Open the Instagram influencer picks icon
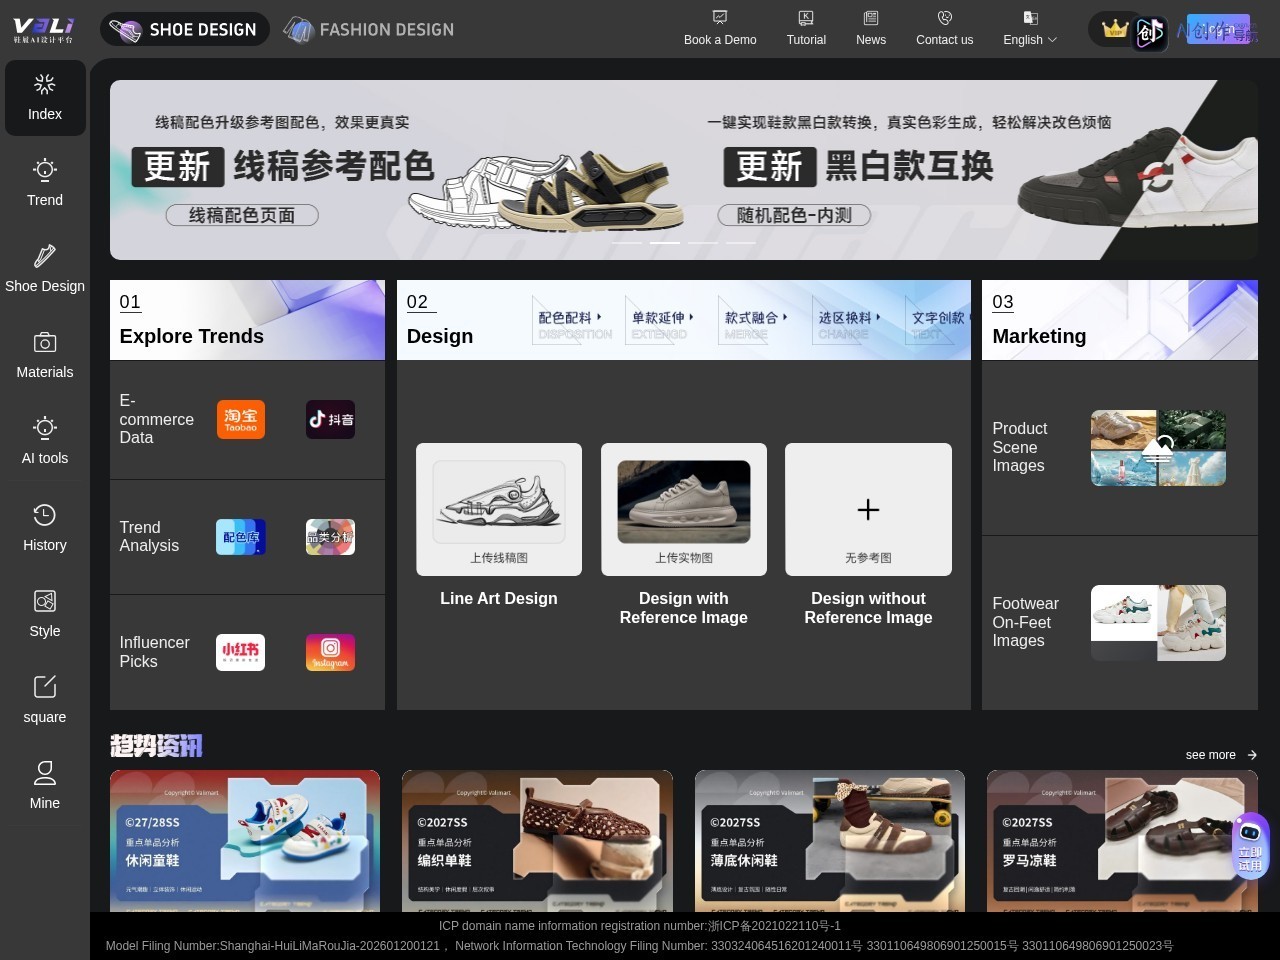Image resolution: width=1280 pixels, height=960 pixels. (330, 652)
